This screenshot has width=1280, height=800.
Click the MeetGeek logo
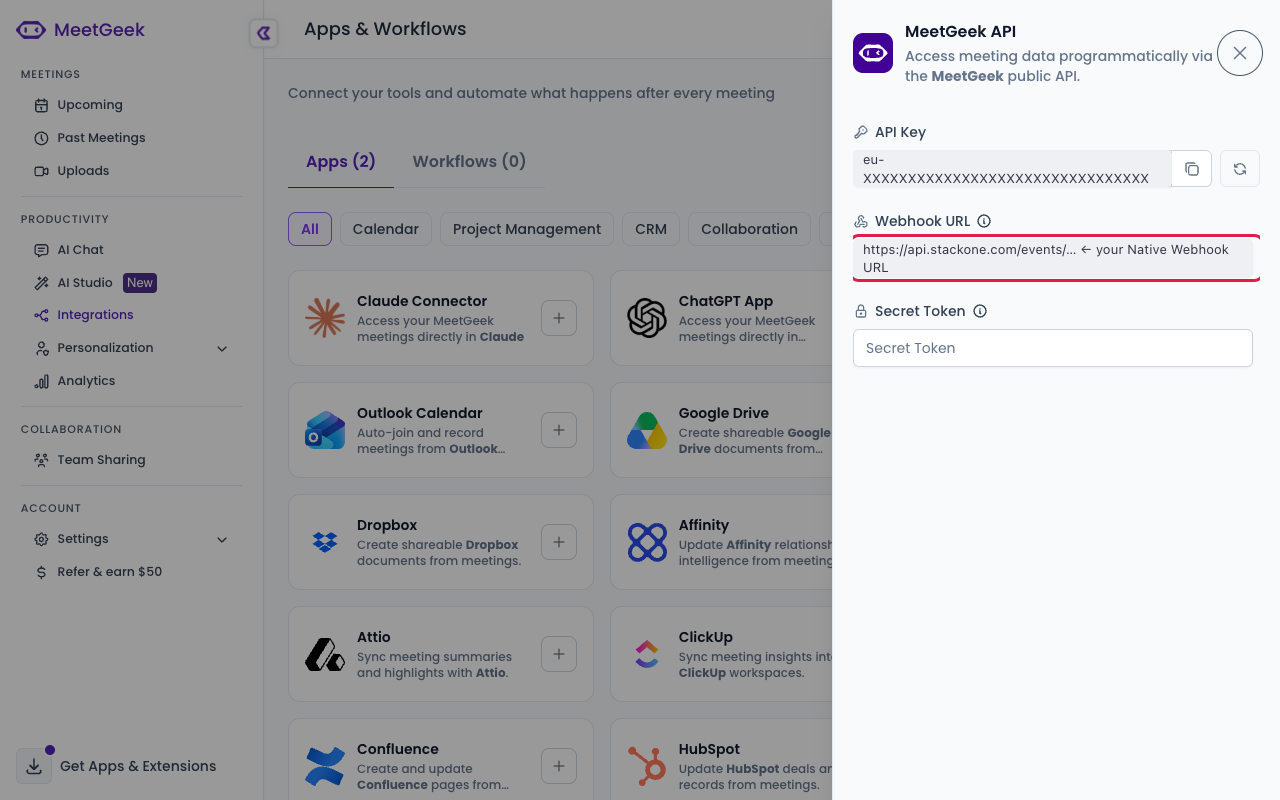click(81, 30)
